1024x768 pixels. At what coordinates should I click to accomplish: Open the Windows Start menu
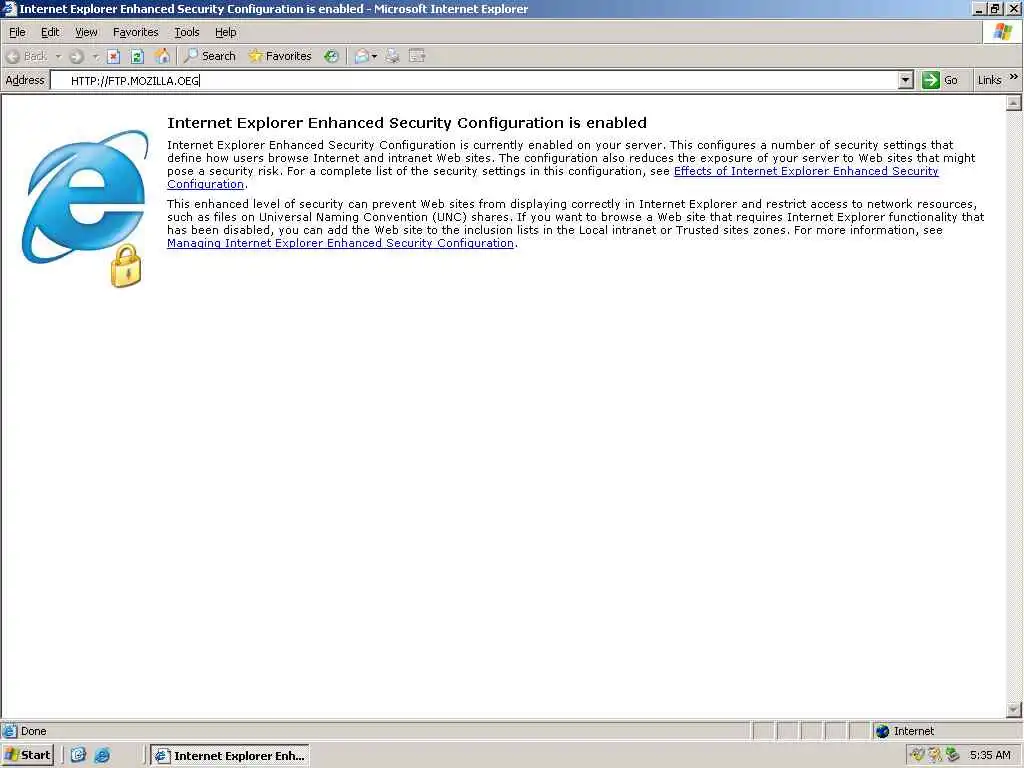click(x=27, y=756)
